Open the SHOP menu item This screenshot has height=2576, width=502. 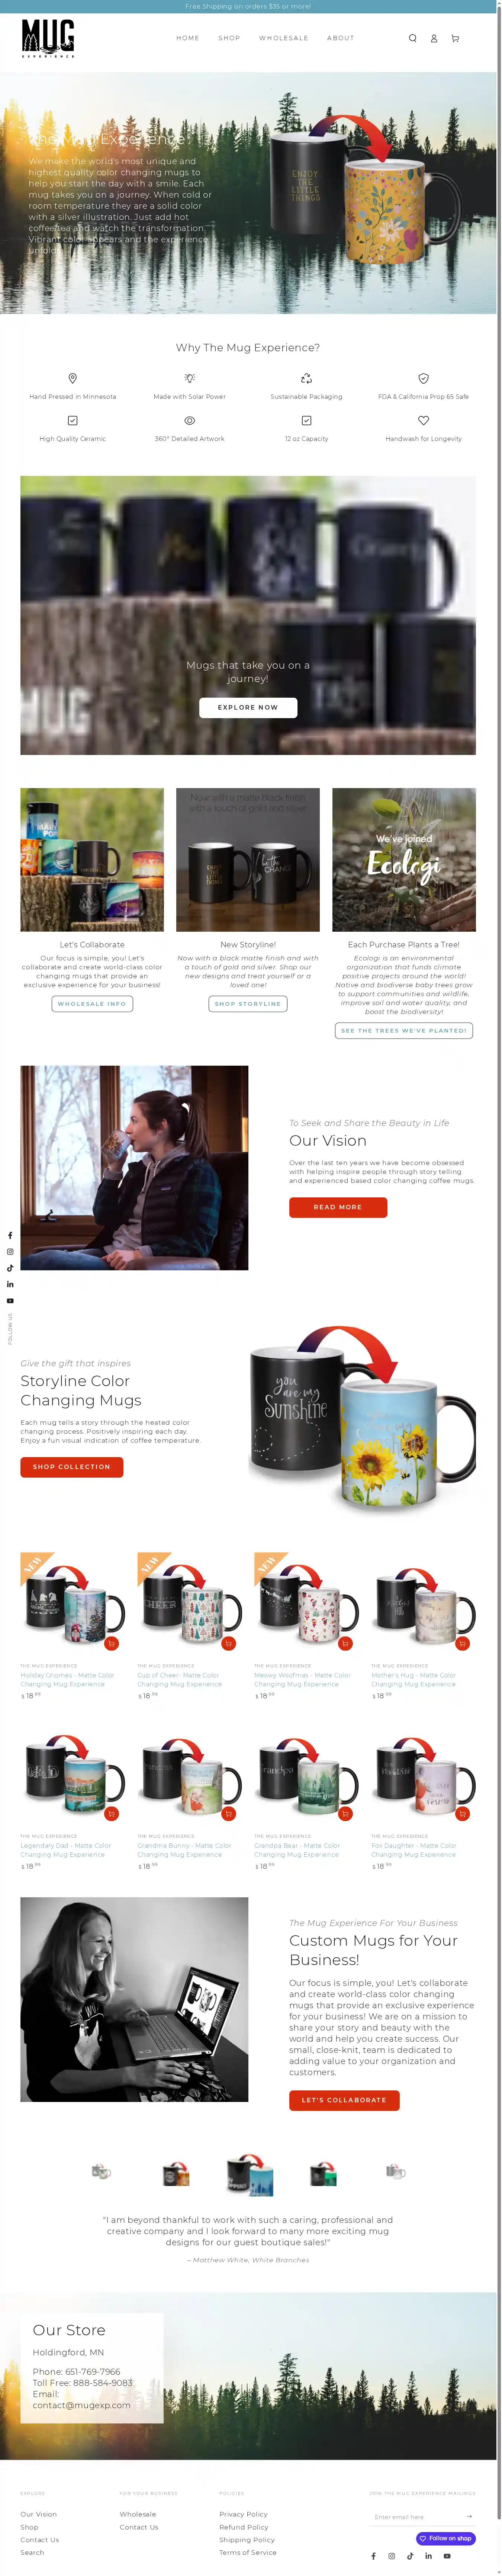[229, 38]
